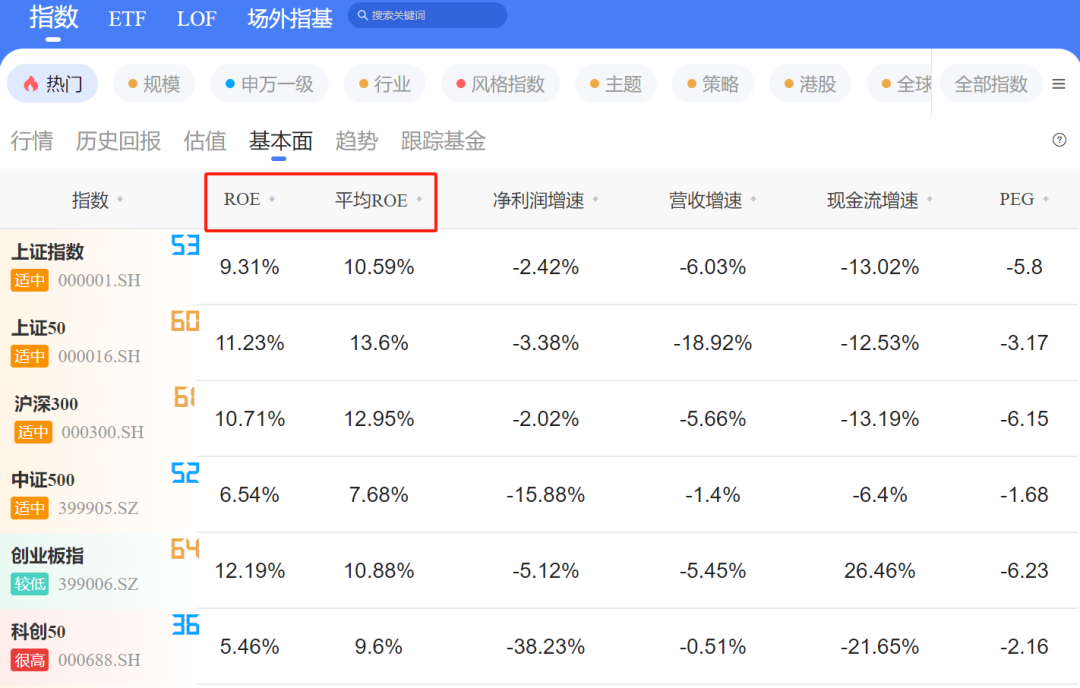Click the score badge 53 for 上证指数
The height and width of the screenshot is (688, 1080).
(x=185, y=245)
